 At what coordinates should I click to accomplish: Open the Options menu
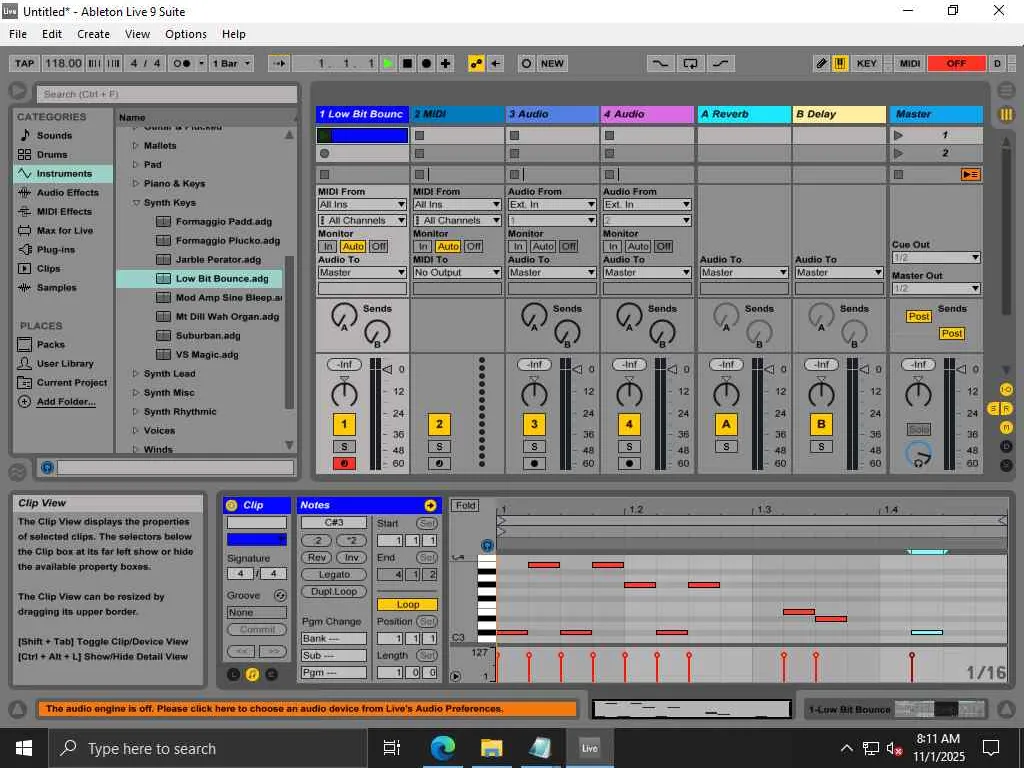tap(186, 34)
